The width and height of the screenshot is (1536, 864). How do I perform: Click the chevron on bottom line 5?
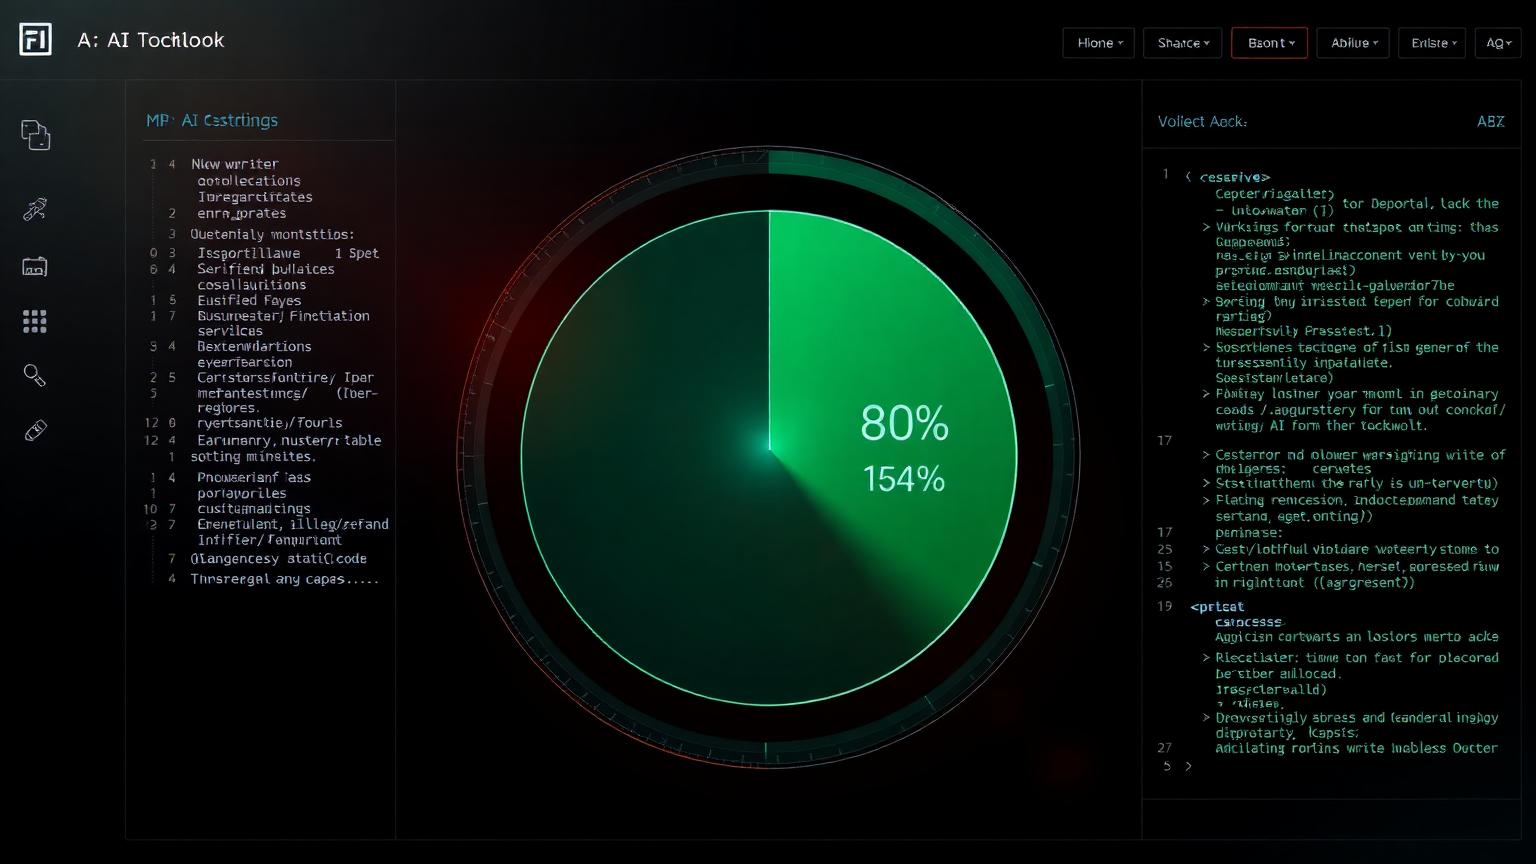point(1188,766)
